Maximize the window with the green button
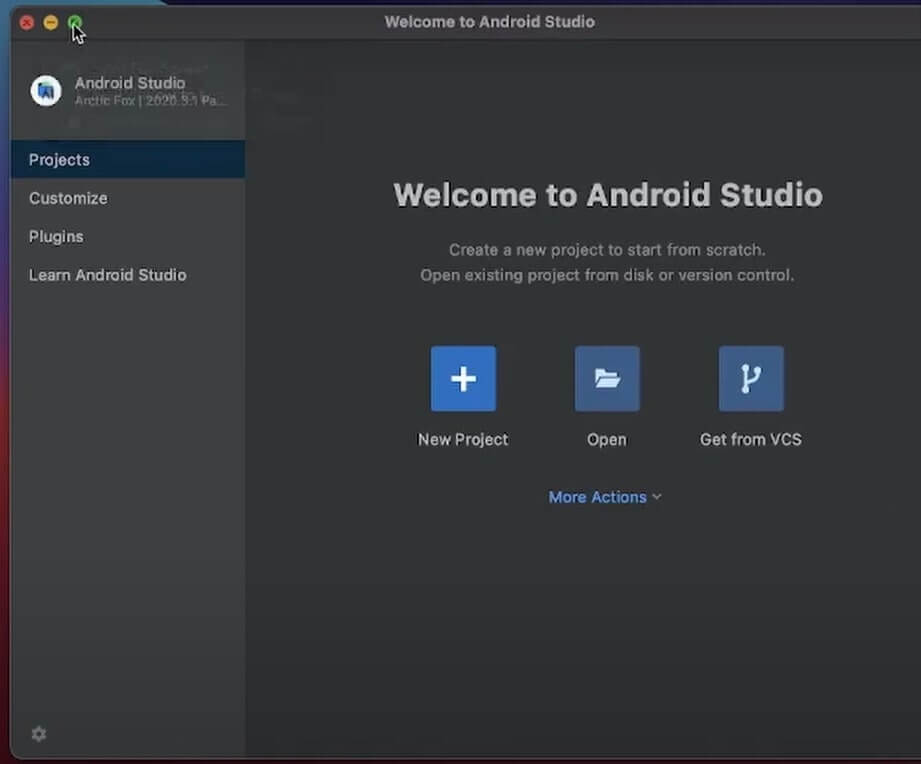 75,23
